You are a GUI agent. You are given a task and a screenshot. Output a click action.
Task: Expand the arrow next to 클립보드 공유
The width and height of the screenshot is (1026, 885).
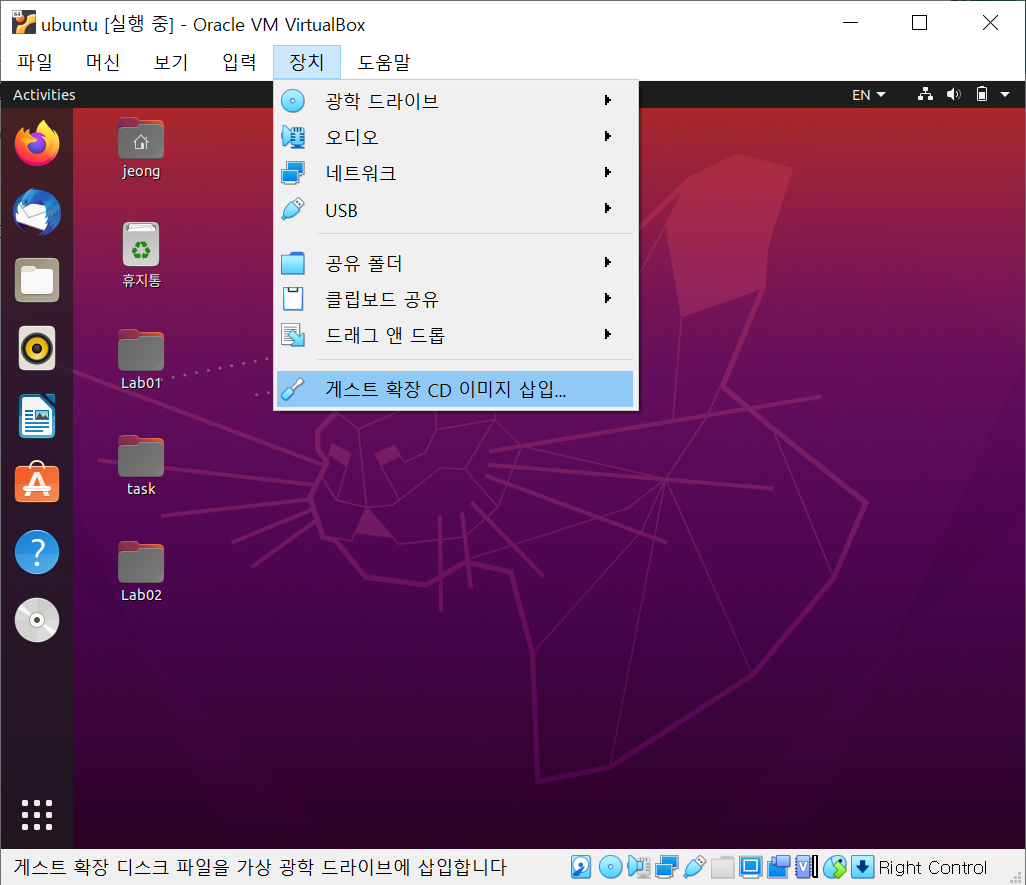608,298
